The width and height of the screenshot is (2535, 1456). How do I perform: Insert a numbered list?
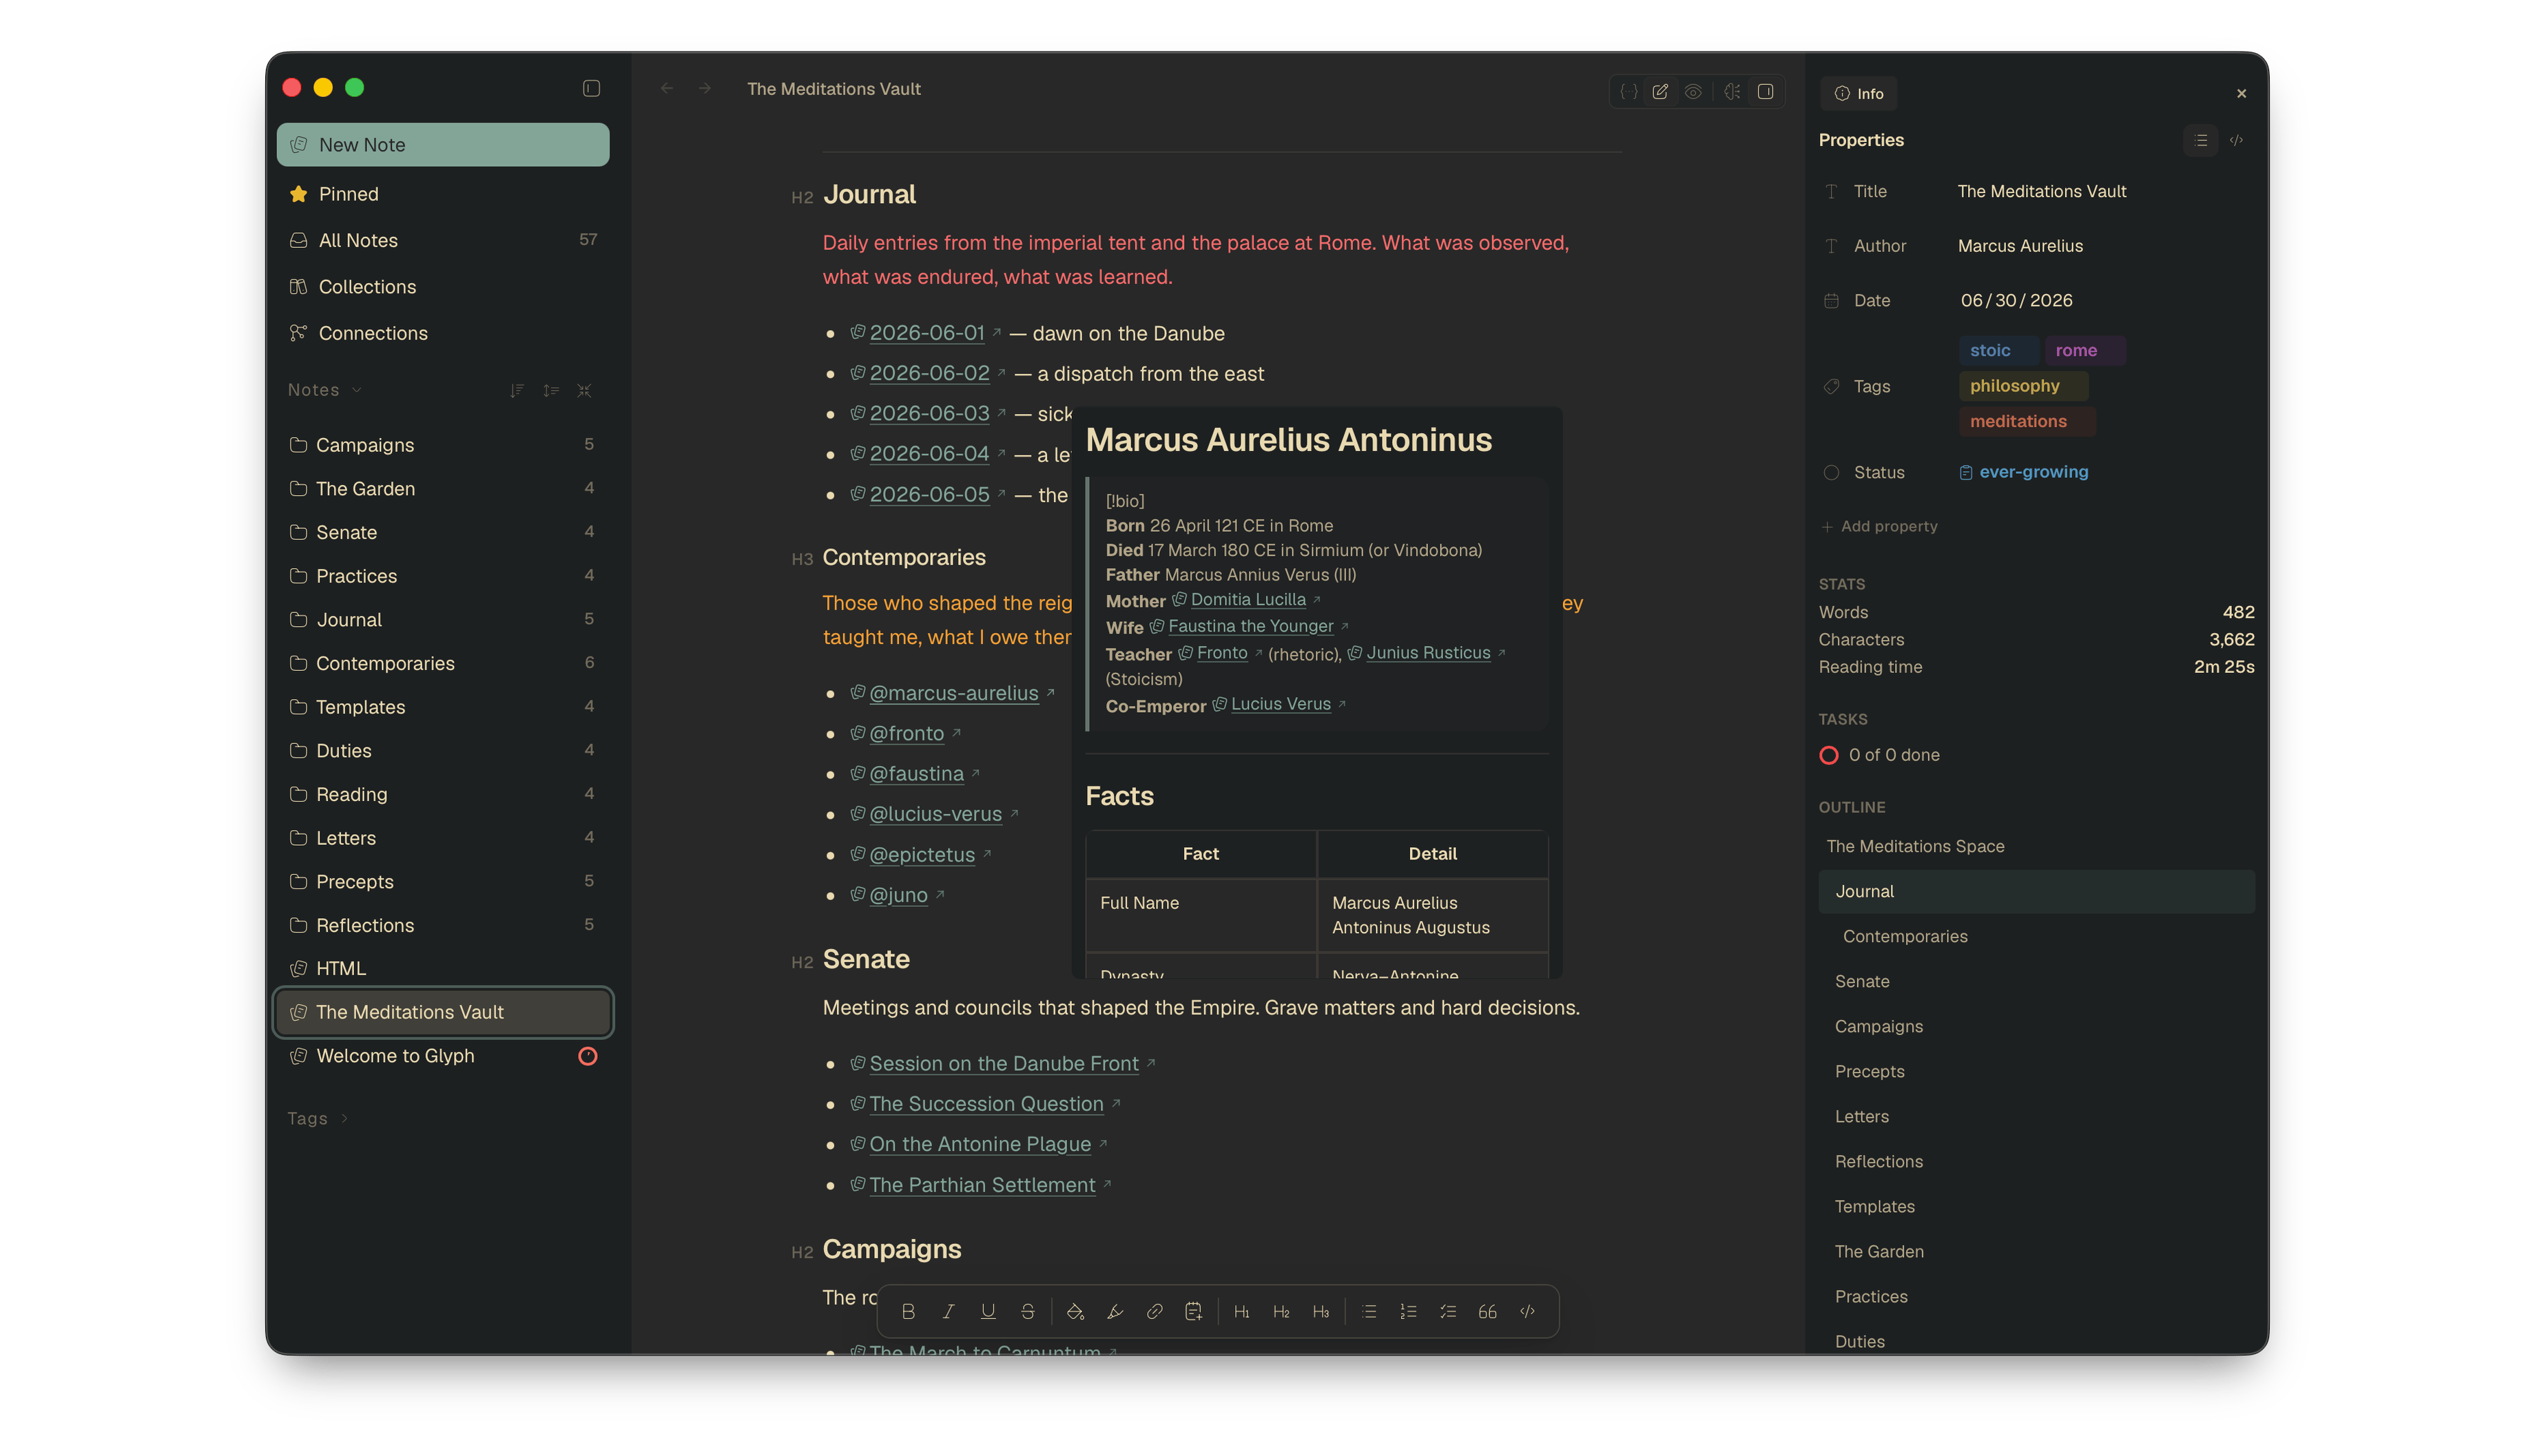[x=1408, y=1311]
